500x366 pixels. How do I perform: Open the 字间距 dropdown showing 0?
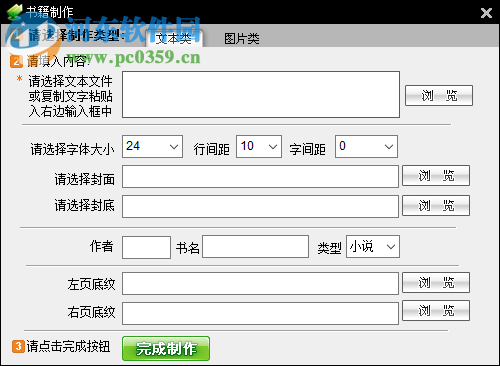click(366, 146)
